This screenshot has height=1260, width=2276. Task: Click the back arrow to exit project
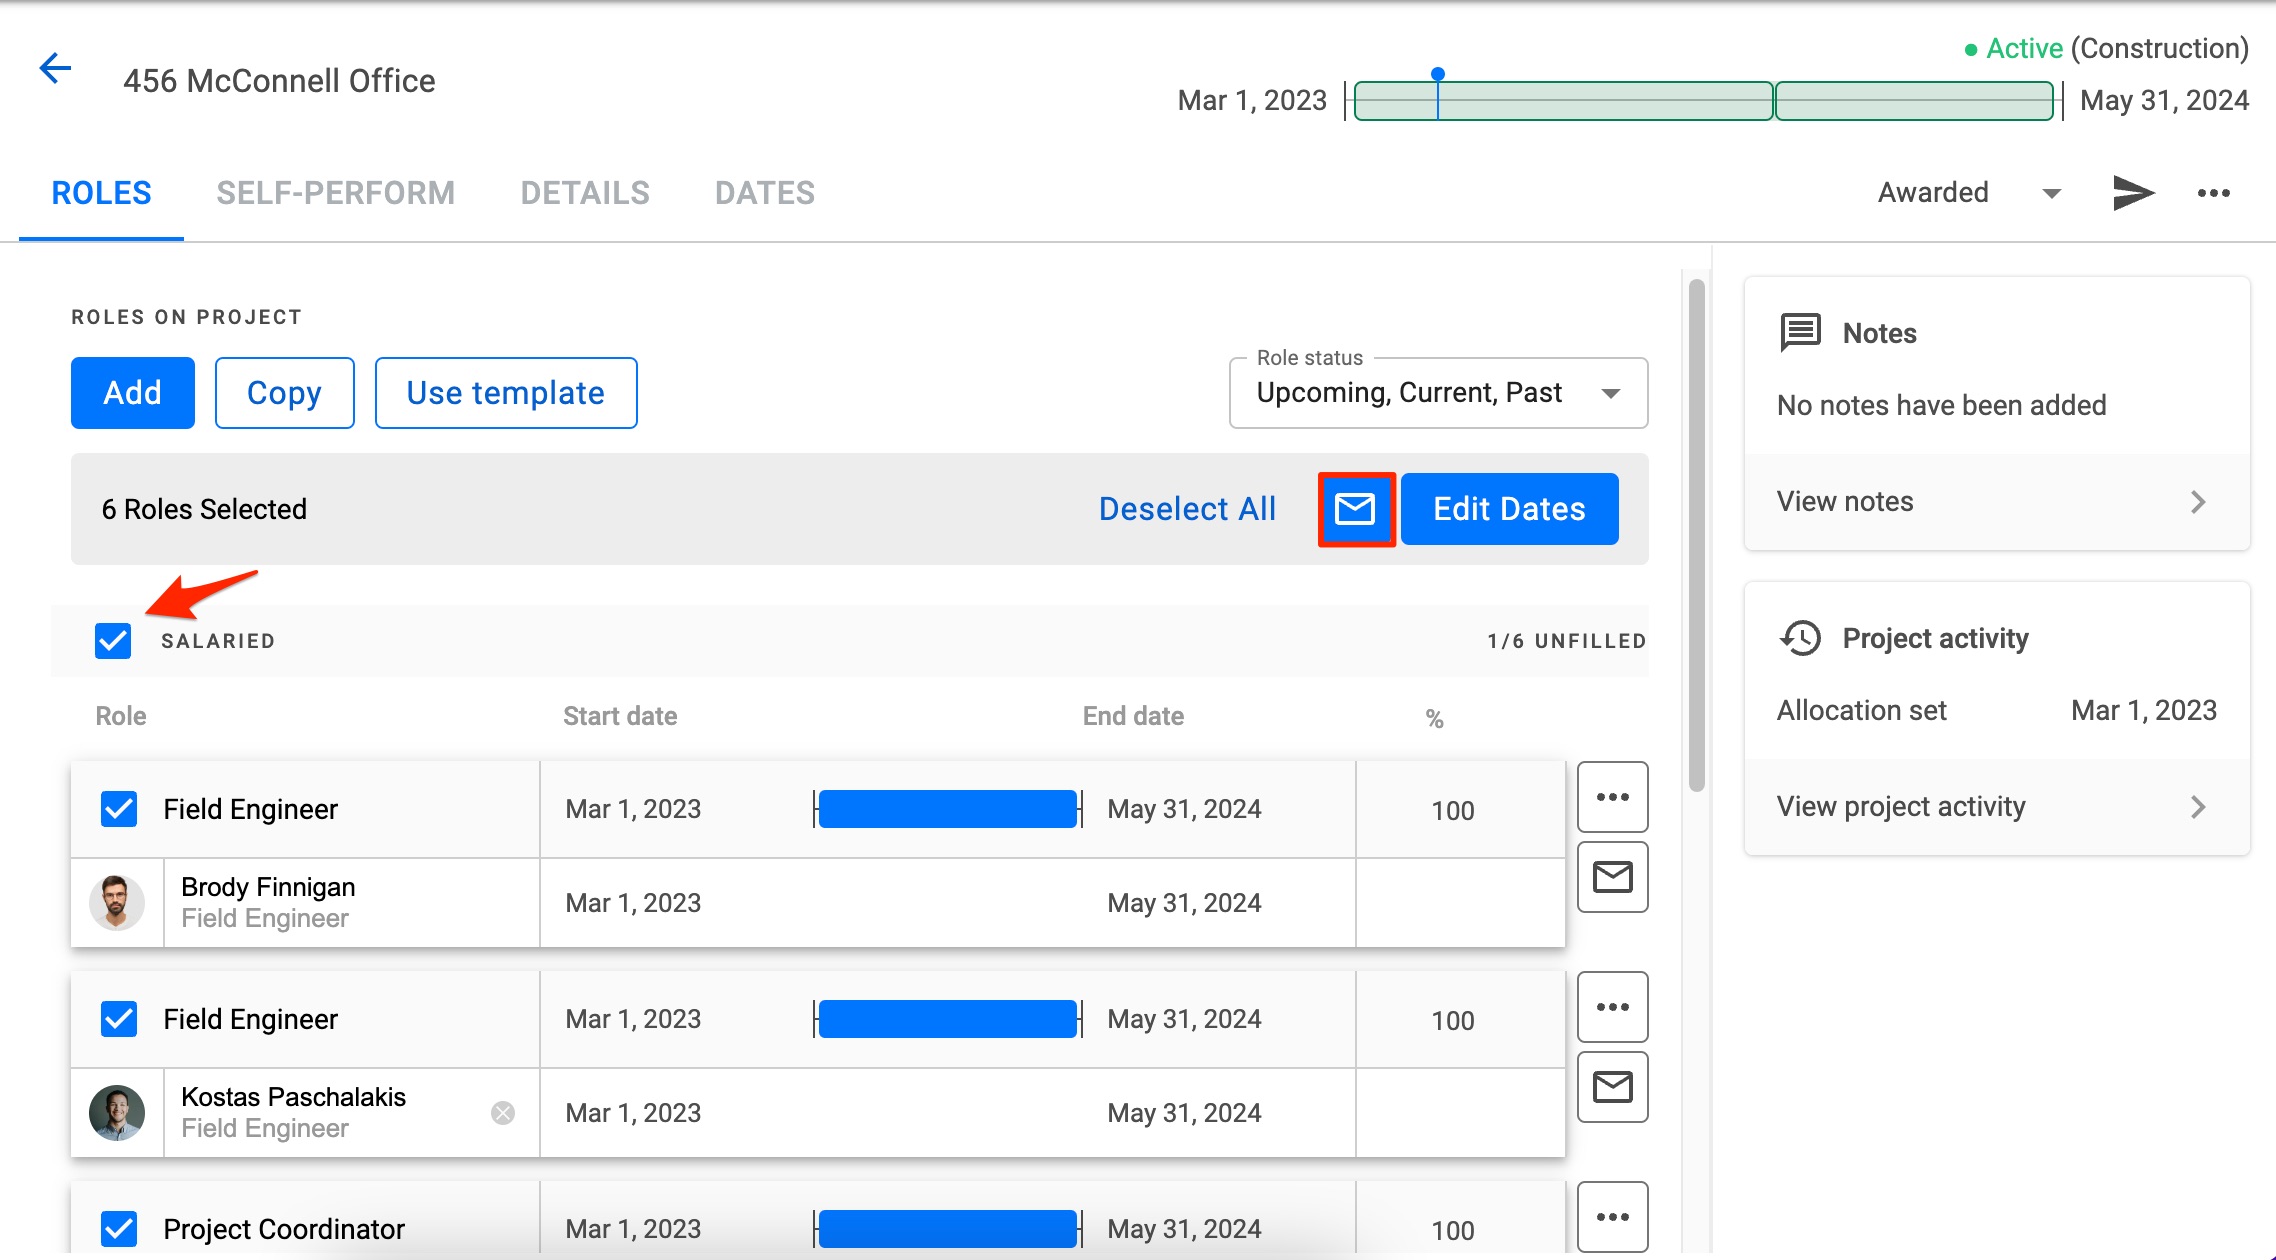(55, 68)
